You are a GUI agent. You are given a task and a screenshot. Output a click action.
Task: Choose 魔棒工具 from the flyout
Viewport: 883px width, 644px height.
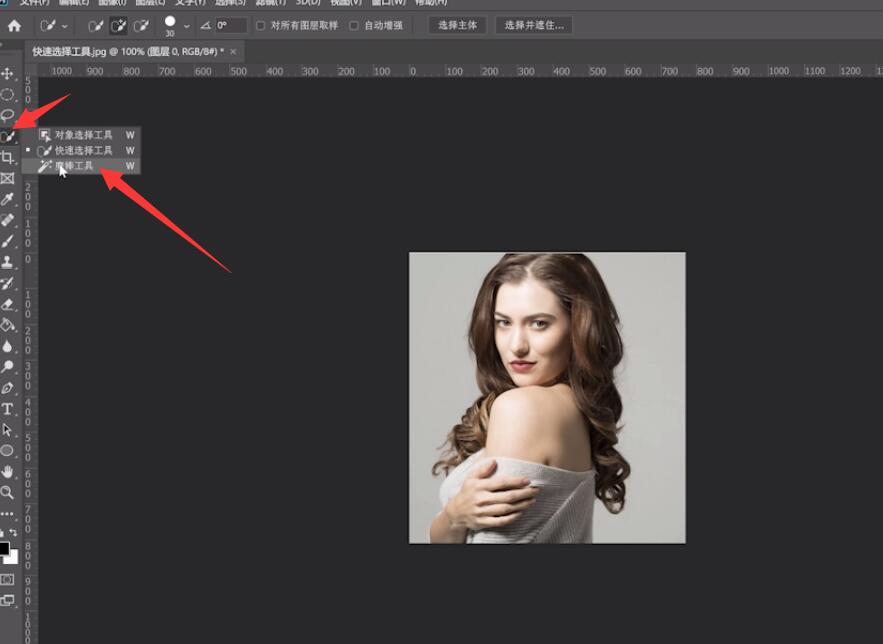click(x=82, y=166)
